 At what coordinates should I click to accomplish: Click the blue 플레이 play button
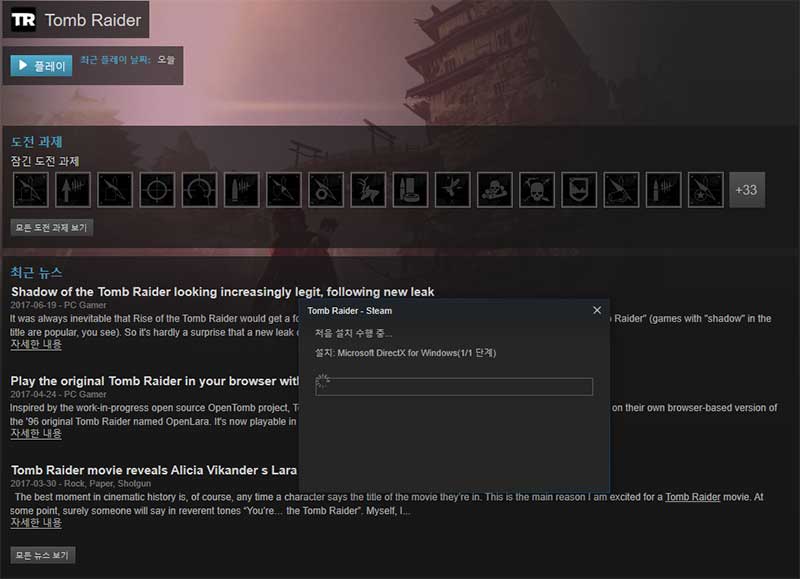(x=41, y=66)
